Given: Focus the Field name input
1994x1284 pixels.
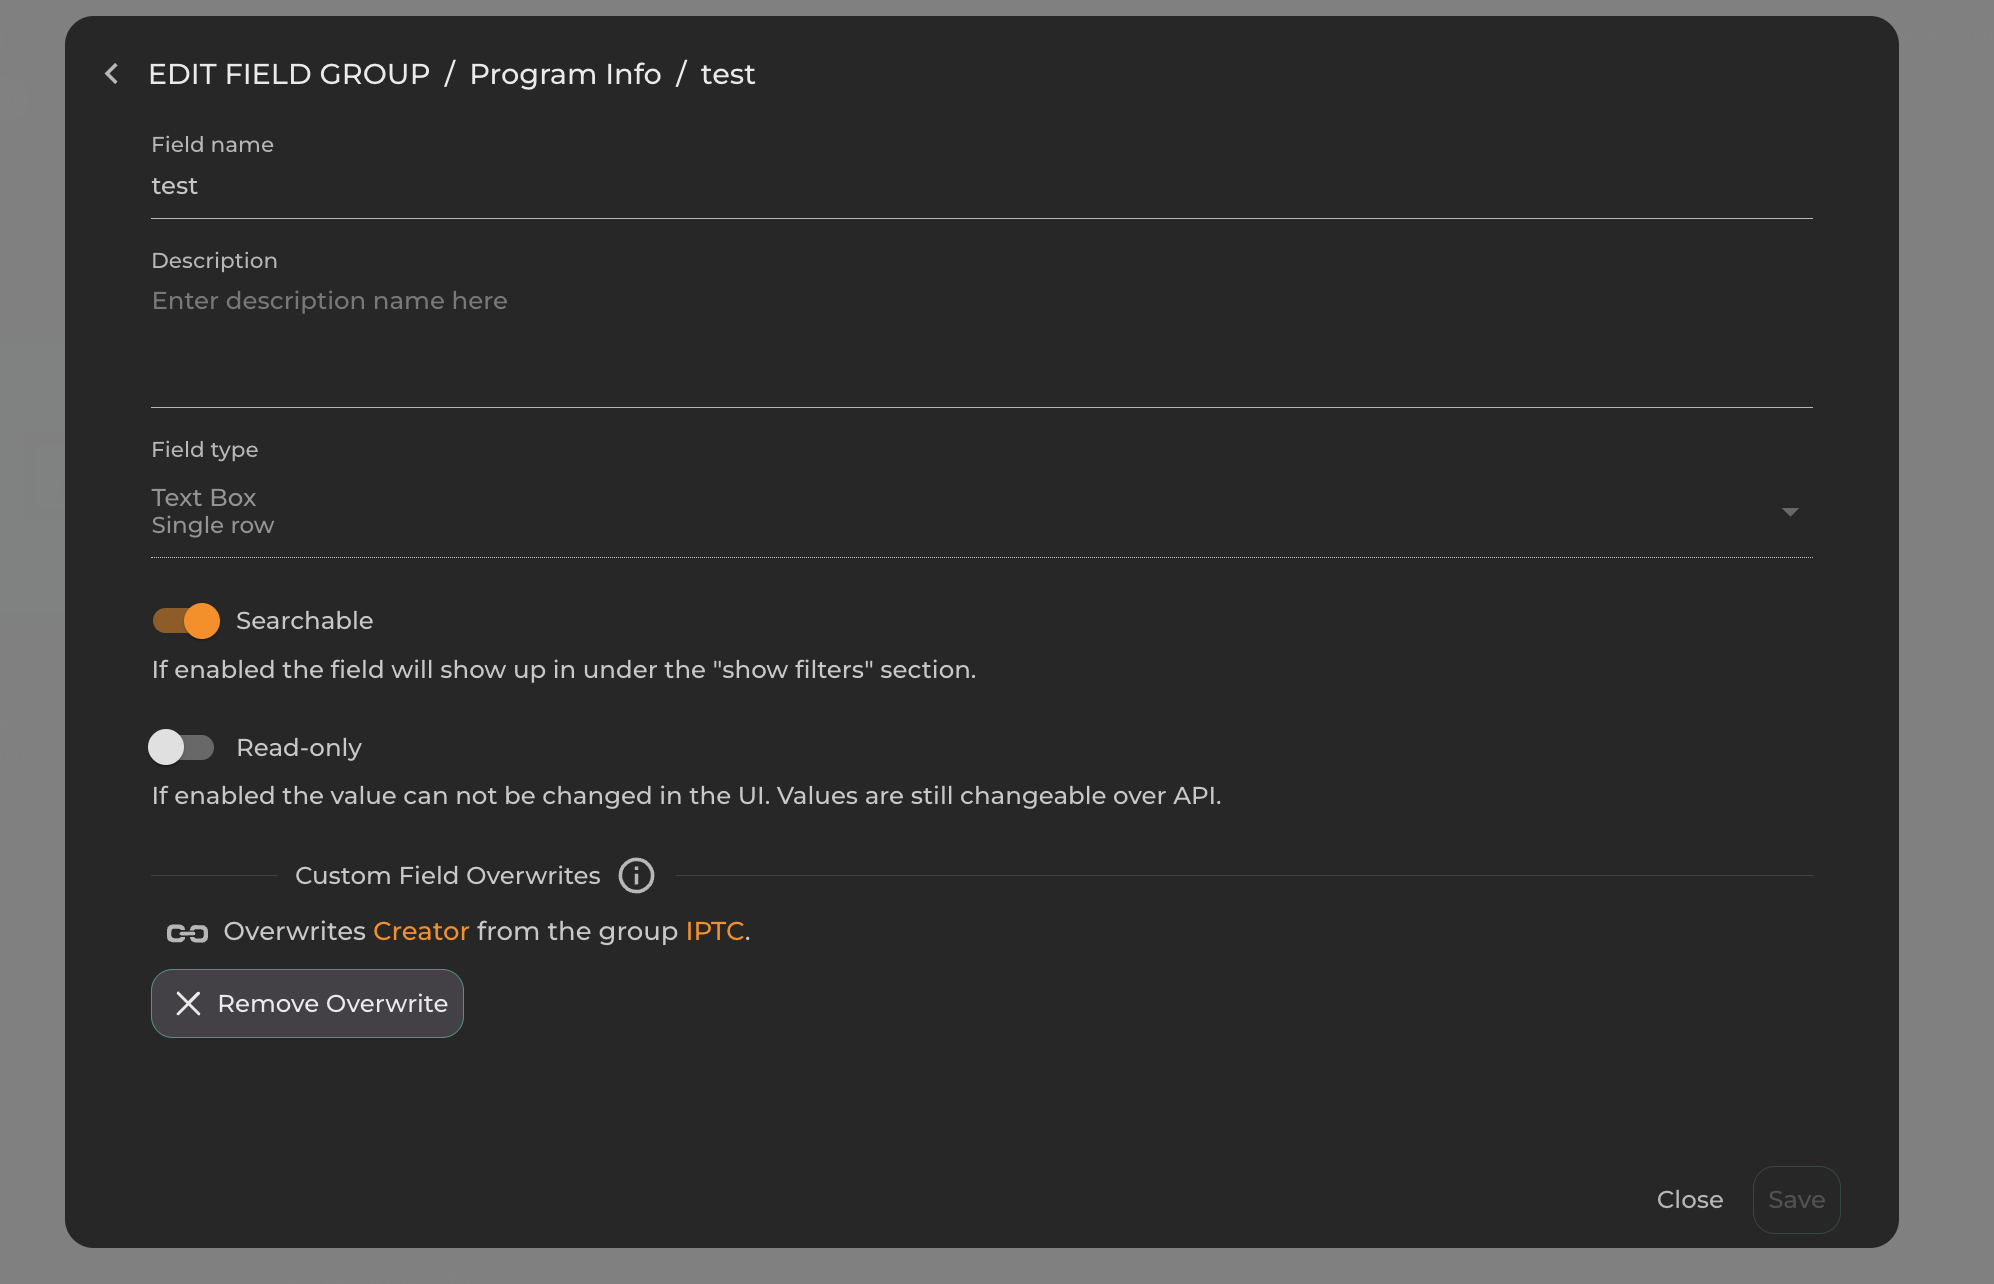Looking at the screenshot, I should pyautogui.click(x=980, y=187).
